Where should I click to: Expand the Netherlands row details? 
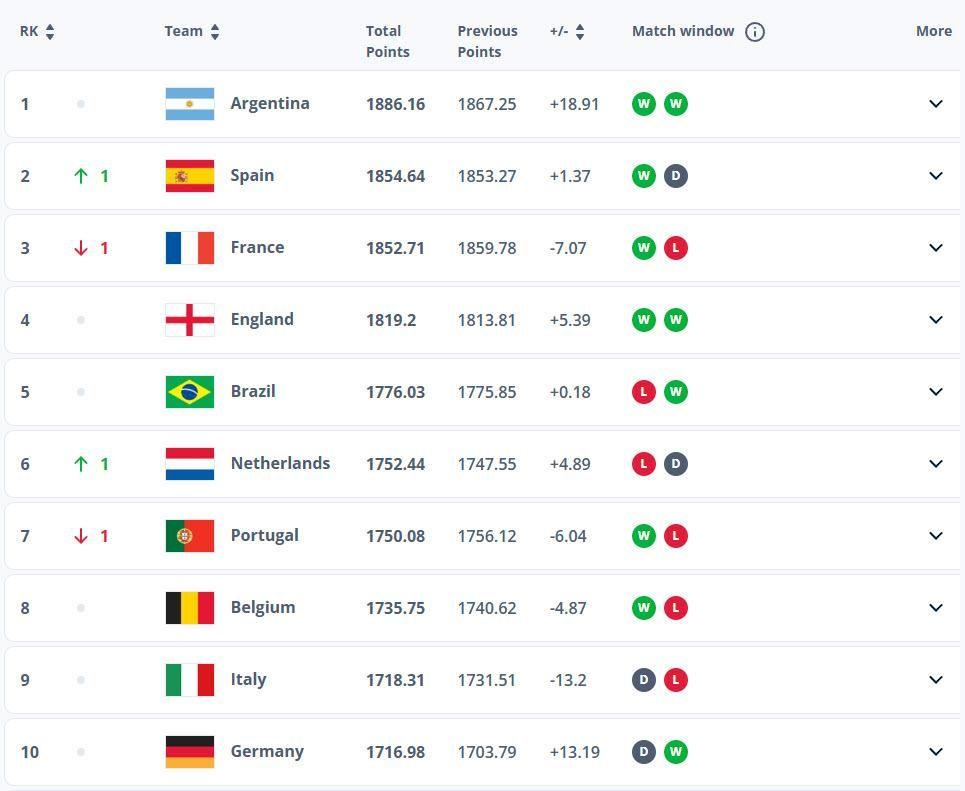point(936,464)
